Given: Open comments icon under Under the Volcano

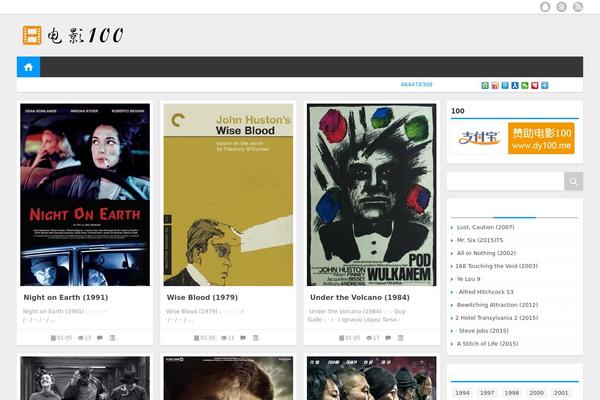Looking at the screenshot, I should [388, 338].
